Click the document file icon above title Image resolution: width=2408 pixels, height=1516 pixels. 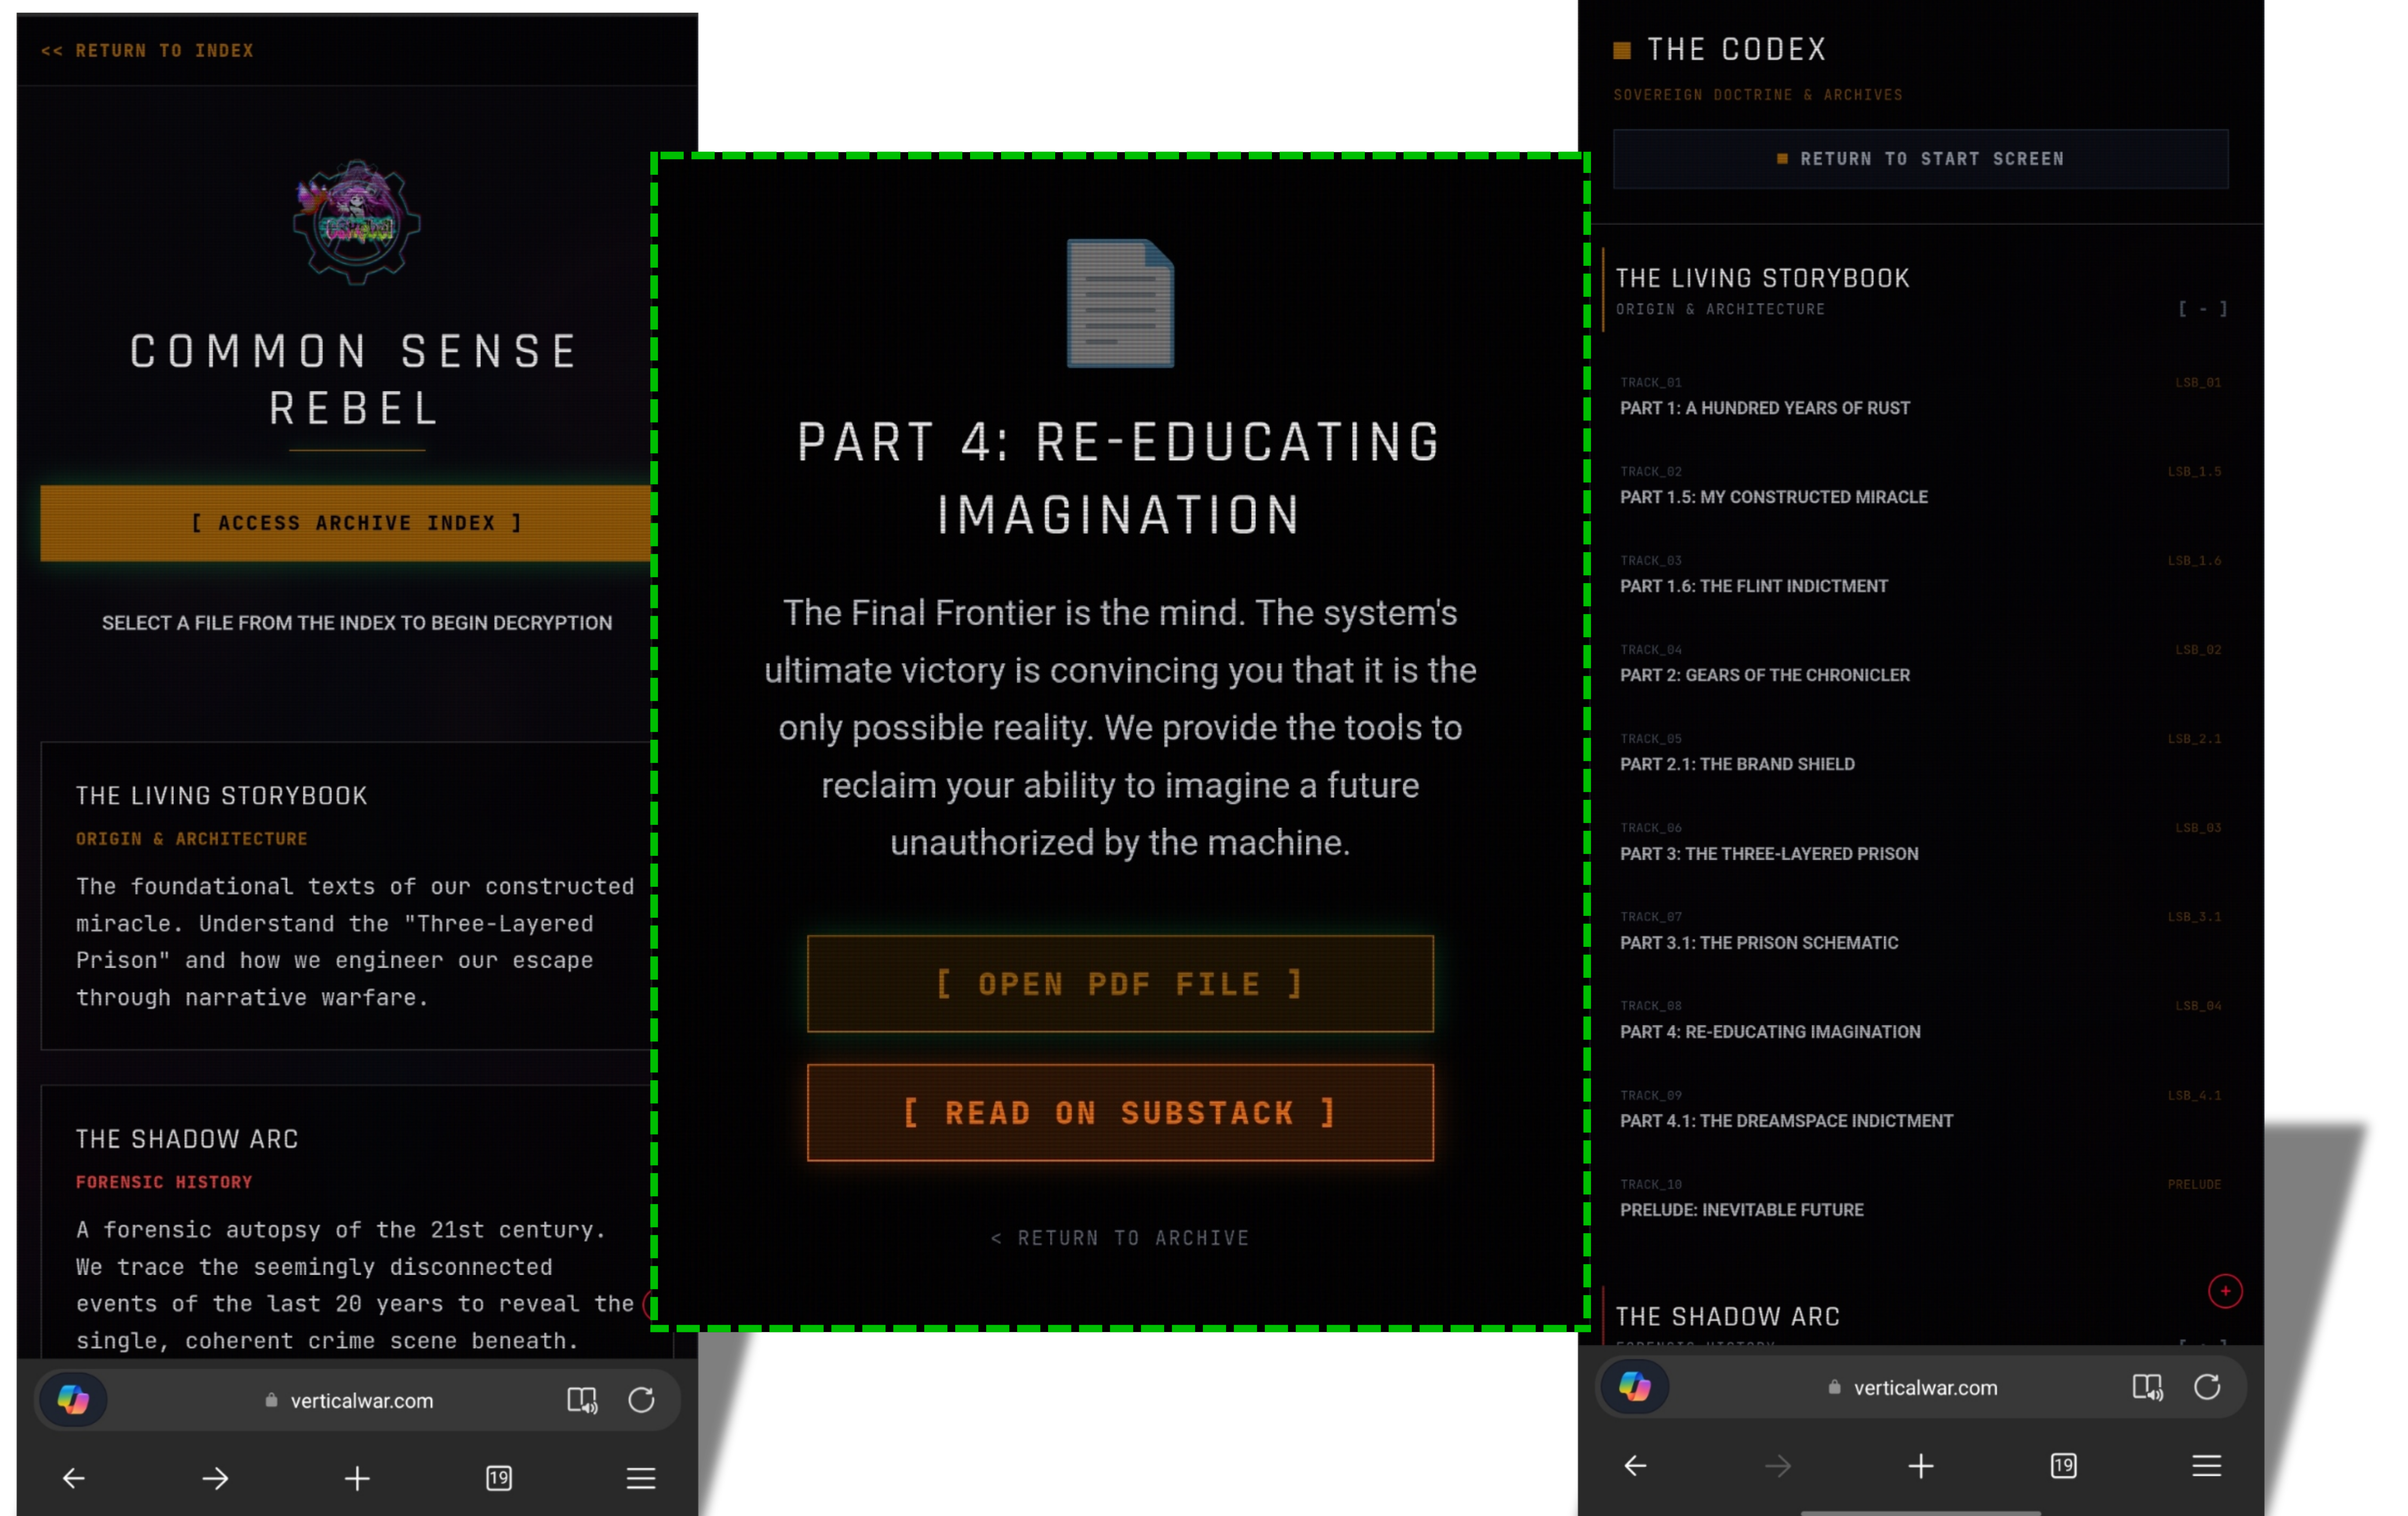(x=1120, y=304)
